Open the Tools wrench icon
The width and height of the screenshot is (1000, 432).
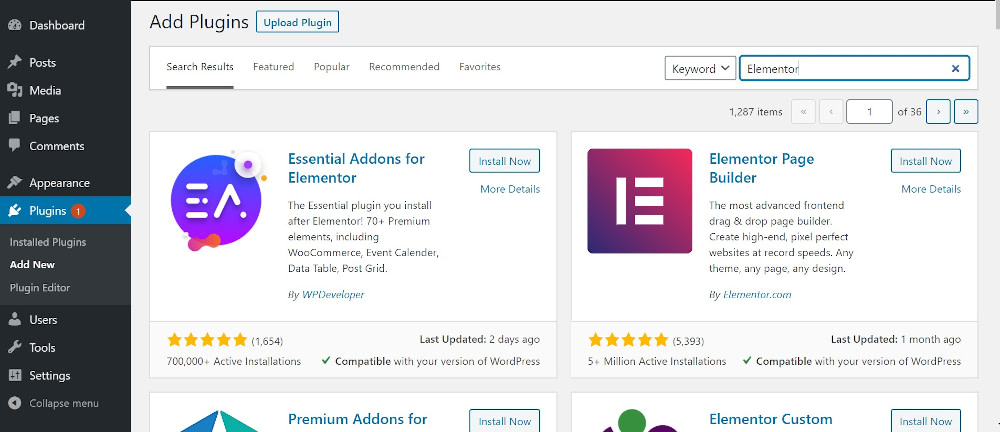point(14,348)
